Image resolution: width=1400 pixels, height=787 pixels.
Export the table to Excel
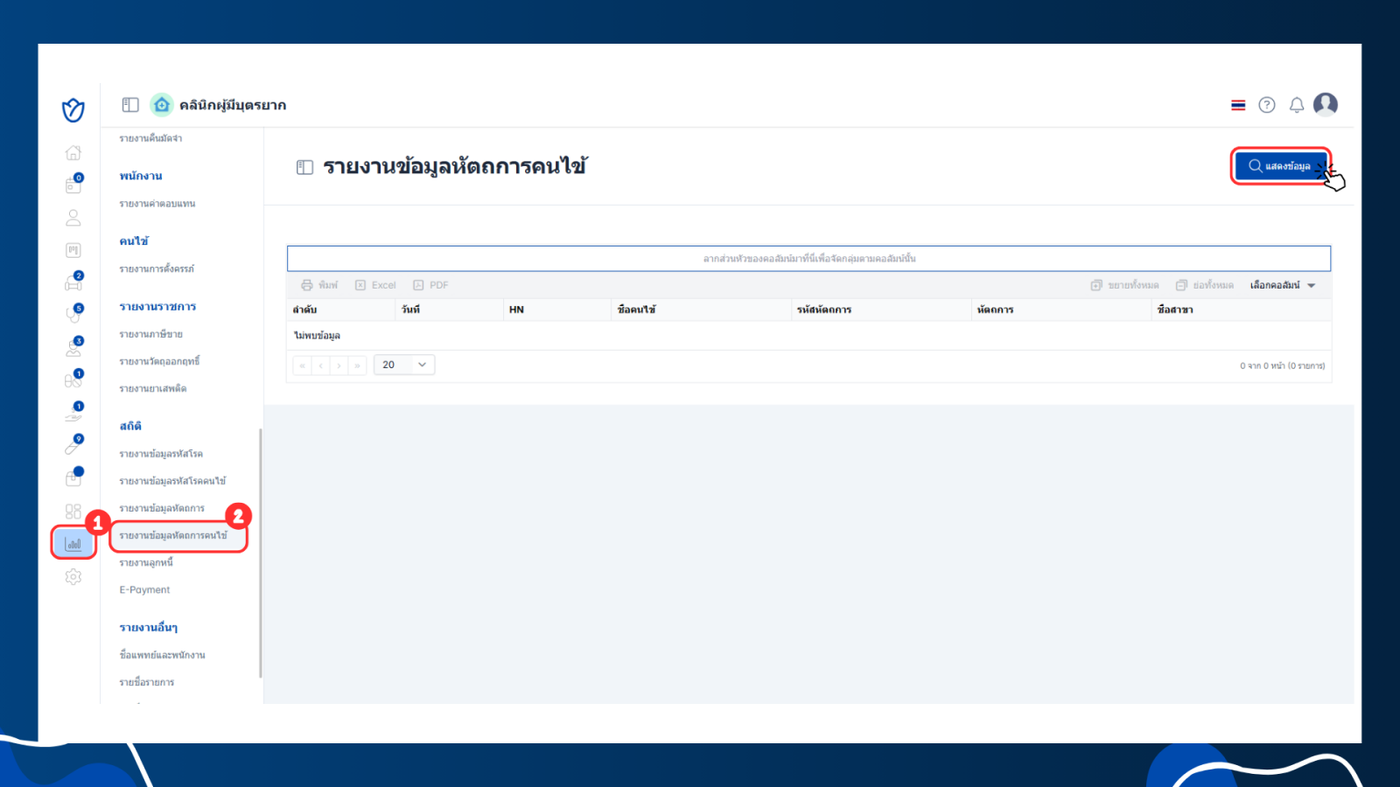[376, 285]
